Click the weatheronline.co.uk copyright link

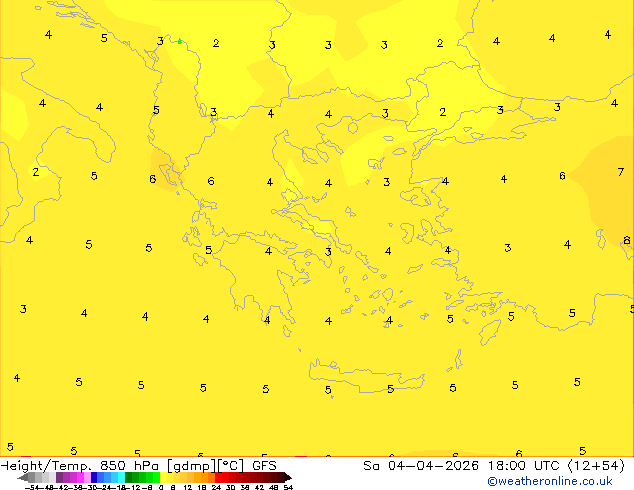point(550,481)
